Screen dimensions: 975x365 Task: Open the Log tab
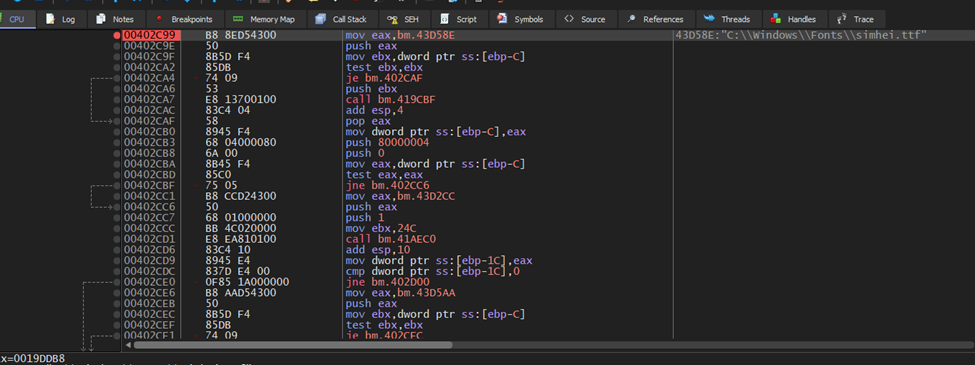[x=61, y=19]
